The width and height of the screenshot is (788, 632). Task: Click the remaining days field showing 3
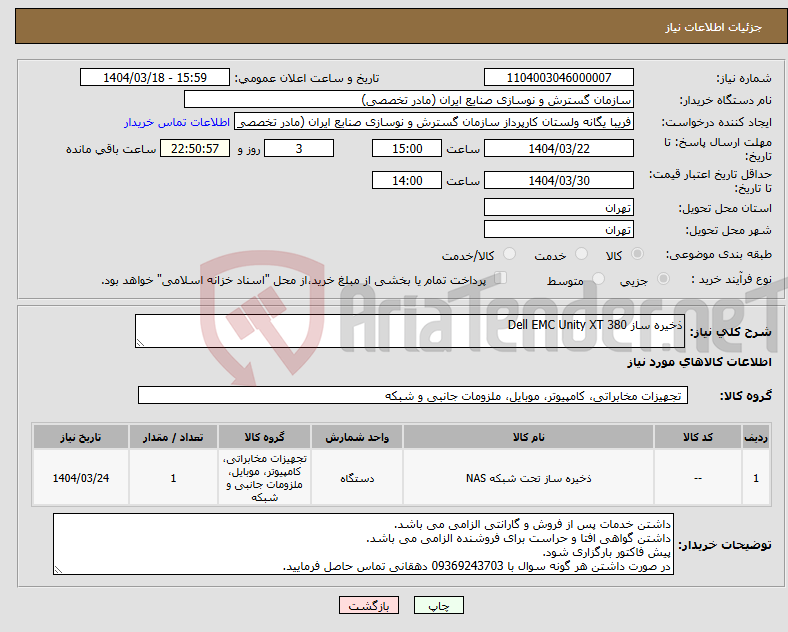(299, 148)
